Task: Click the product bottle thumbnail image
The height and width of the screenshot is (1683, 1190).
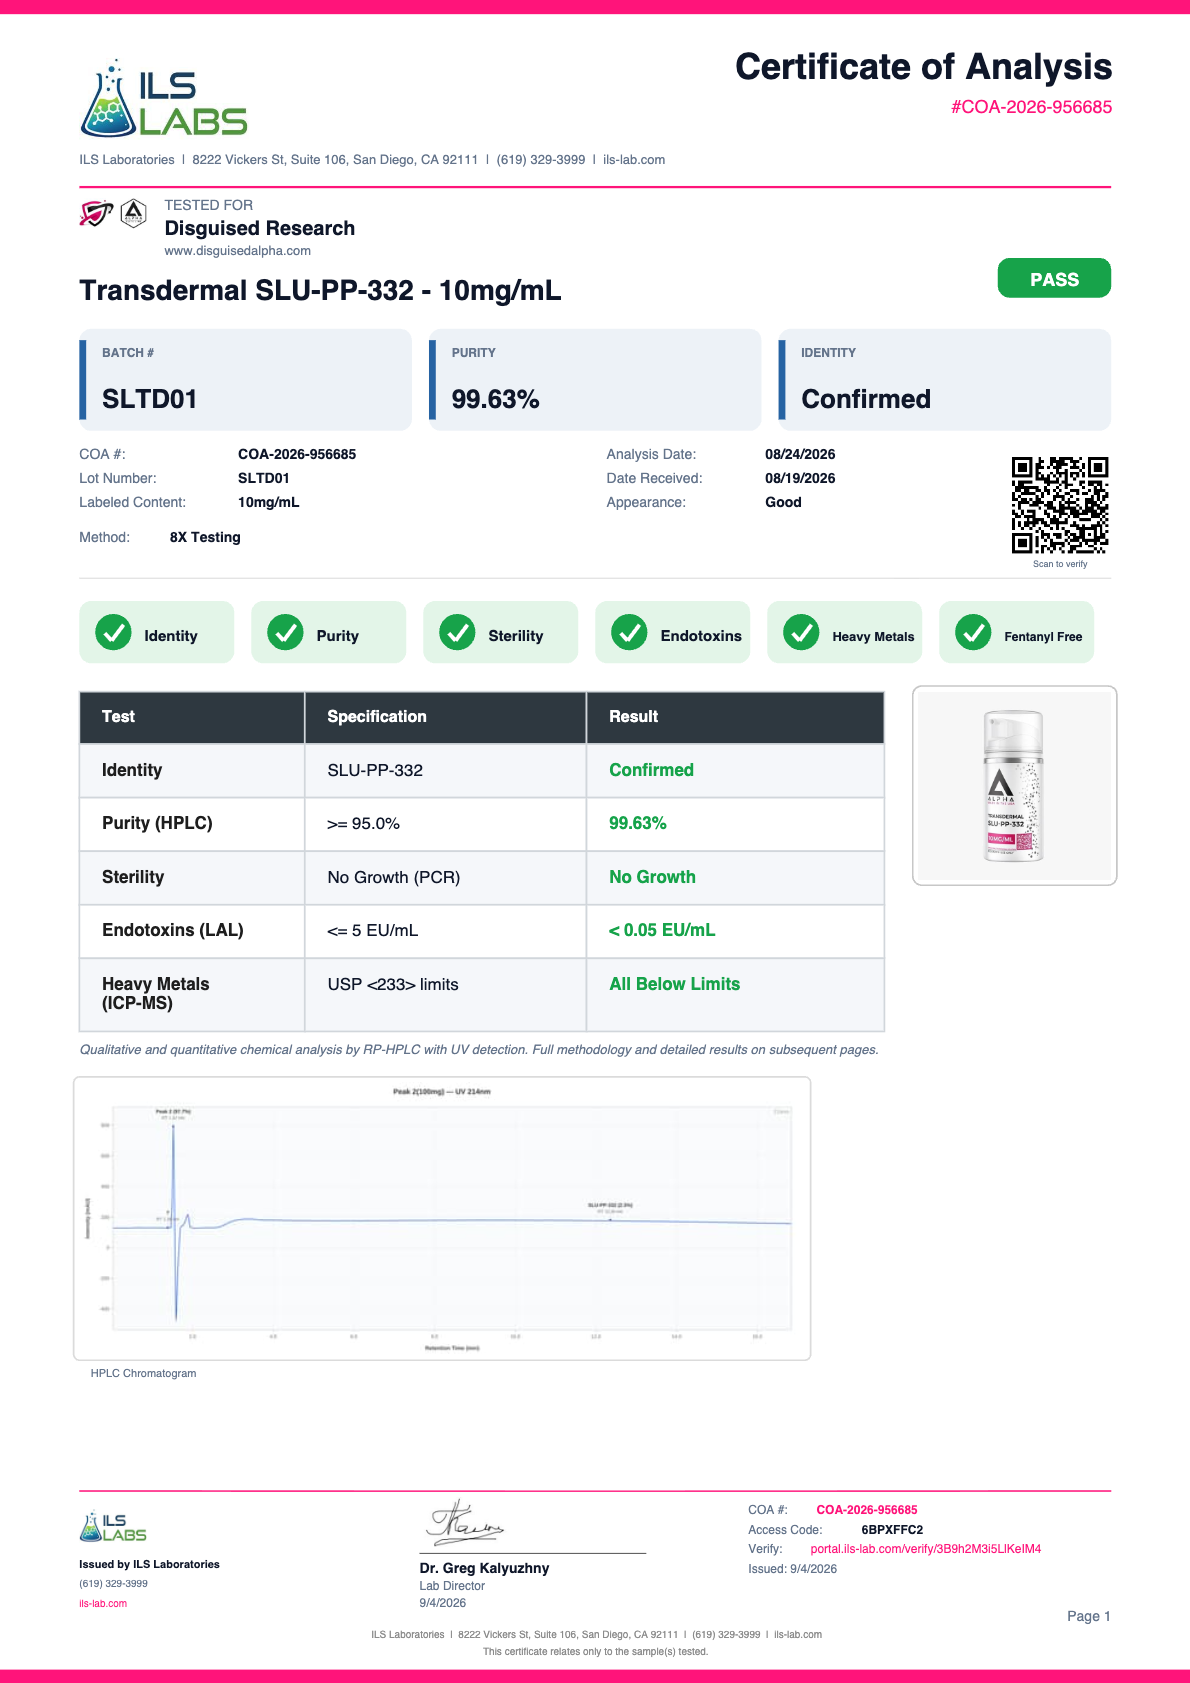Action: [x=1014, y=786]
